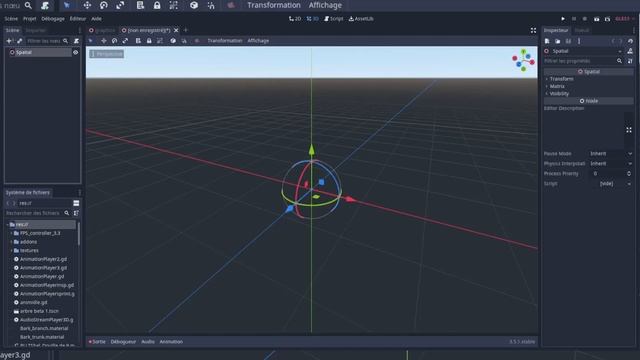Lock the selected node via the viewport toolbar padlock

pyautogui.click(x=149, y=41)
